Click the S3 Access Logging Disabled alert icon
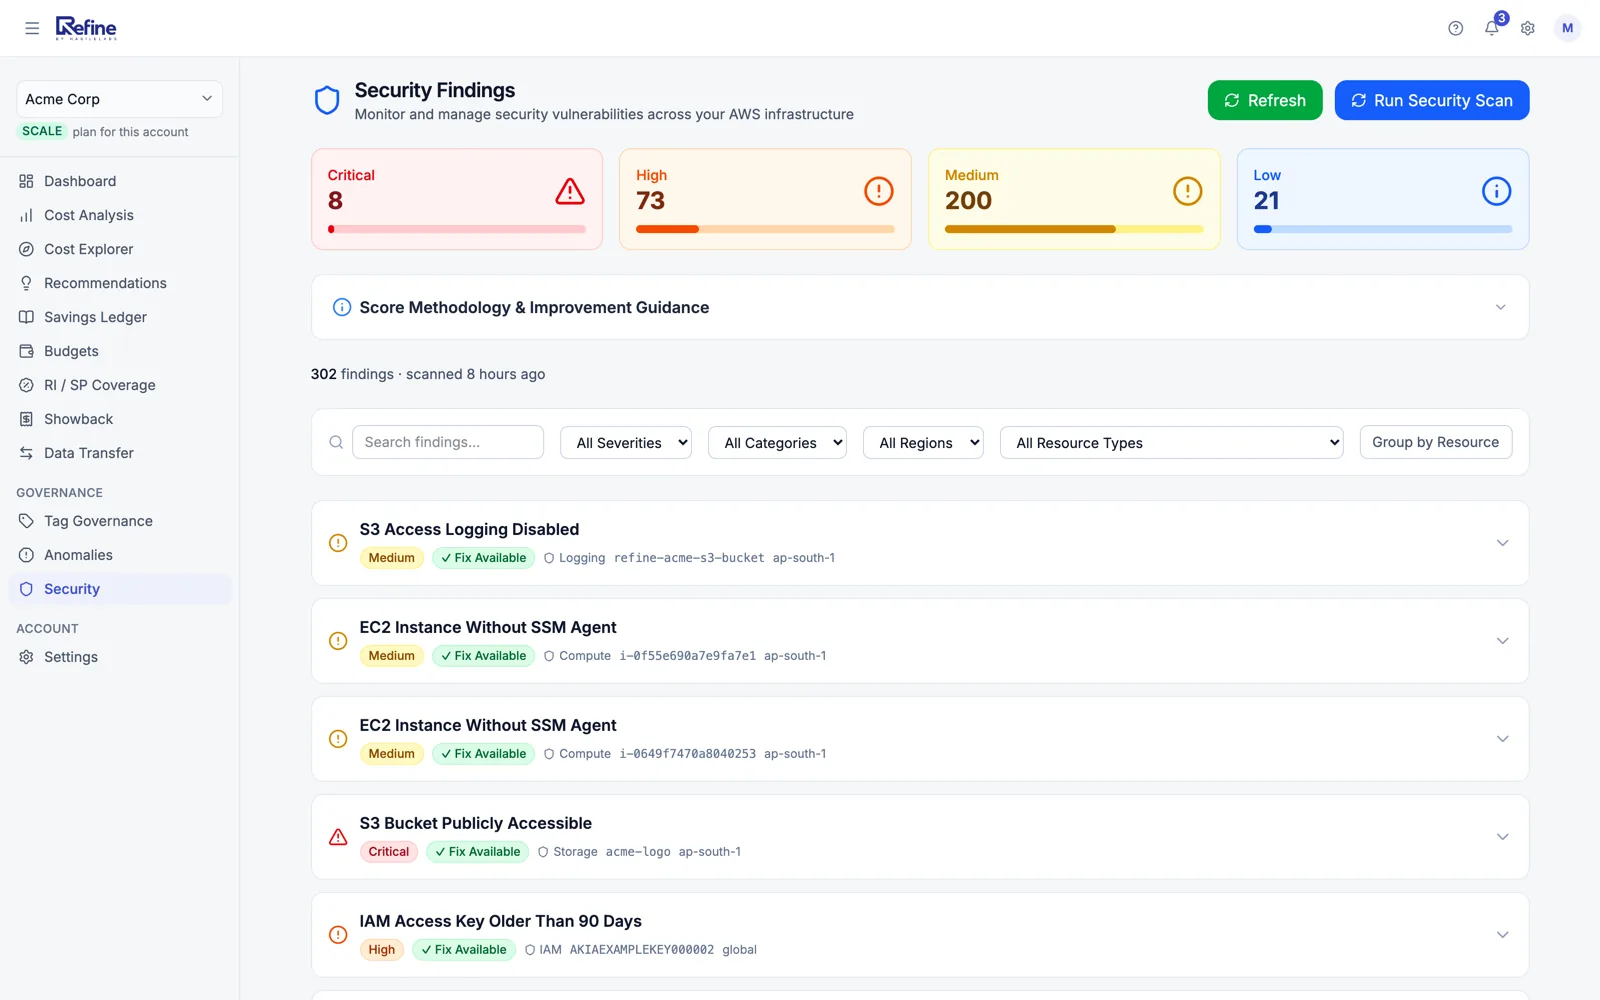 tap(338, 543)
